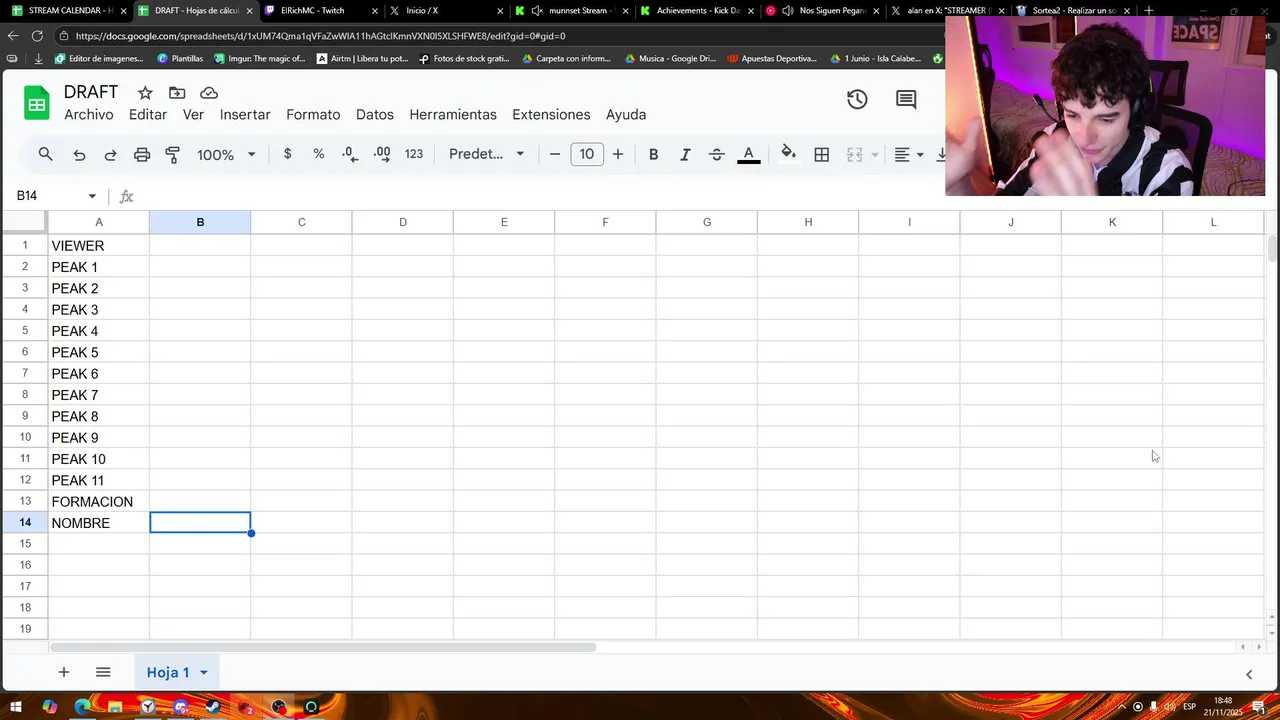Open the horizontal align dropdown
This screenshot has width=1280, height=720.
(x=908, y=154)
